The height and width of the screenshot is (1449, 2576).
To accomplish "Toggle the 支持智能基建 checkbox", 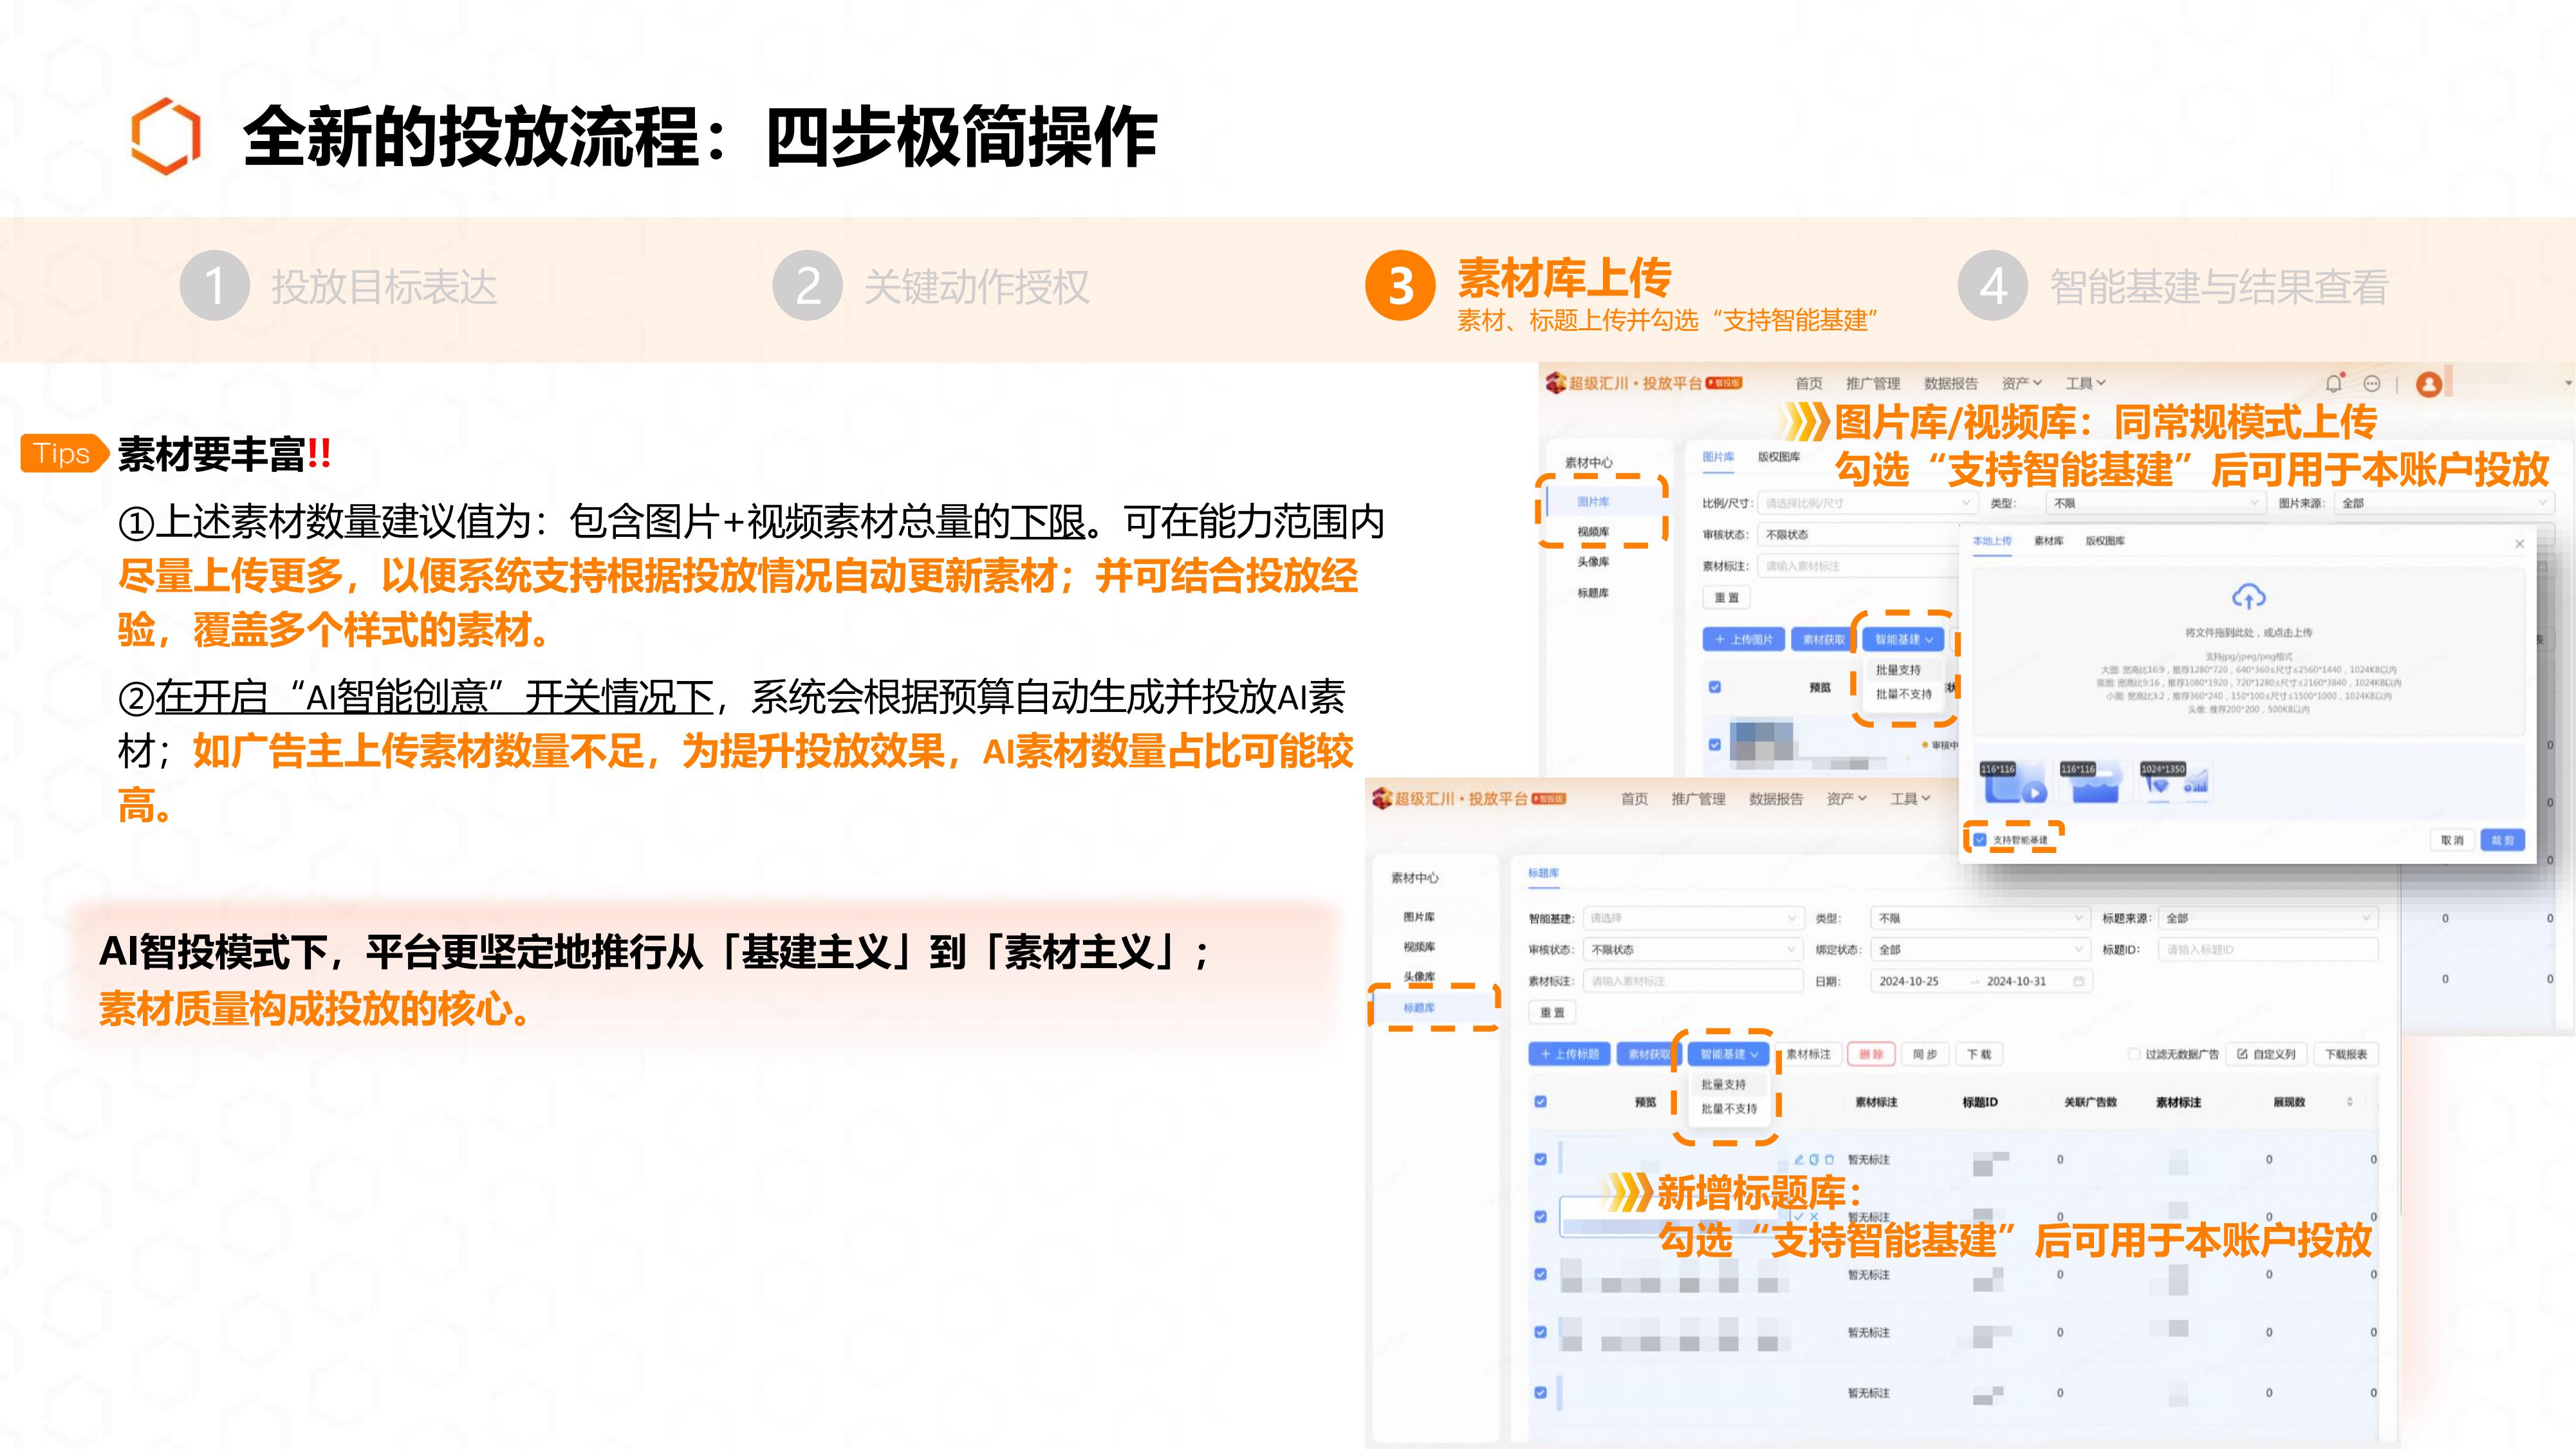I will [1980, 840].
